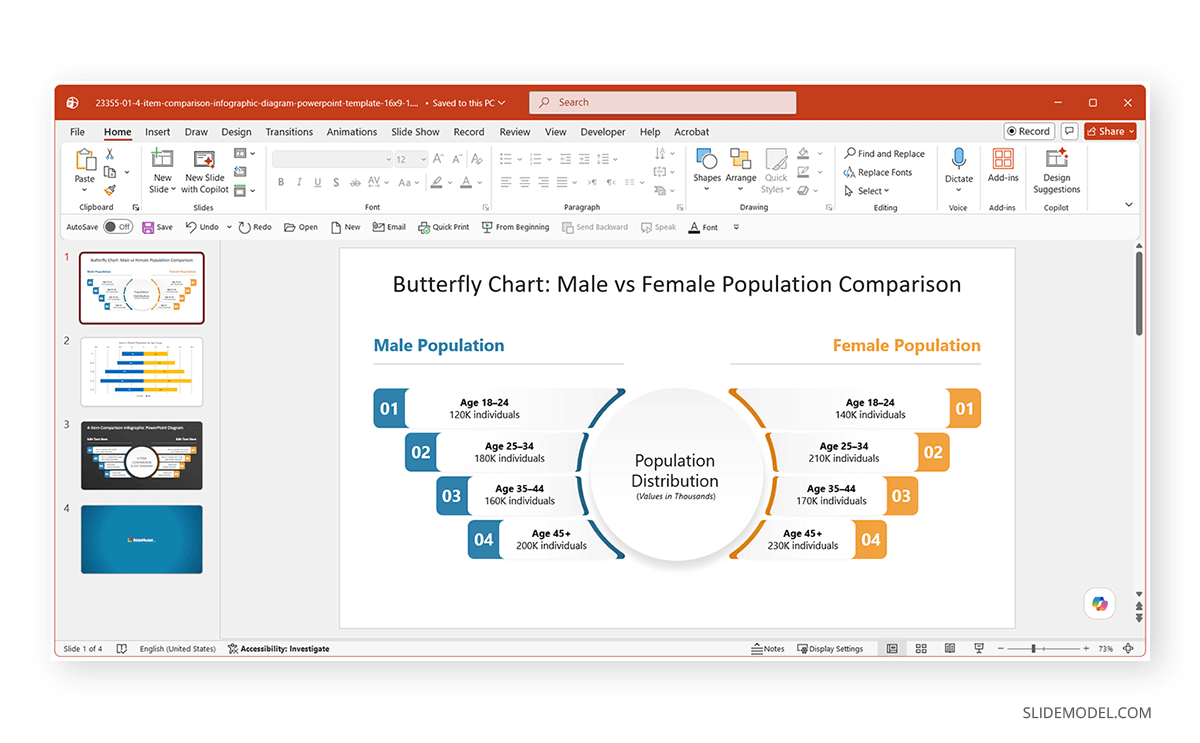1200x743 pixels.
Task: Insert a New Slide with Copilot
Action: coord(206,170)
